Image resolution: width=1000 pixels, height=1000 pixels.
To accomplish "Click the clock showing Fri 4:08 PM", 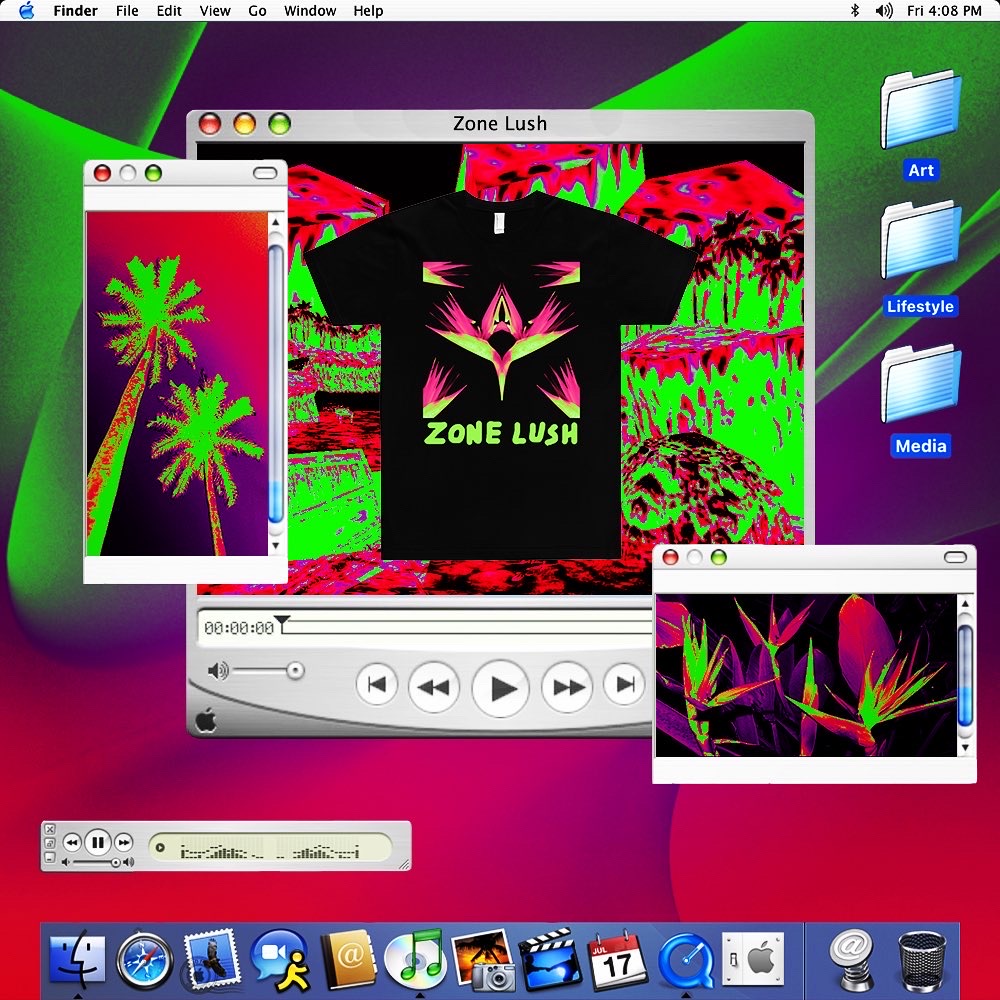I will click(944, 11).
